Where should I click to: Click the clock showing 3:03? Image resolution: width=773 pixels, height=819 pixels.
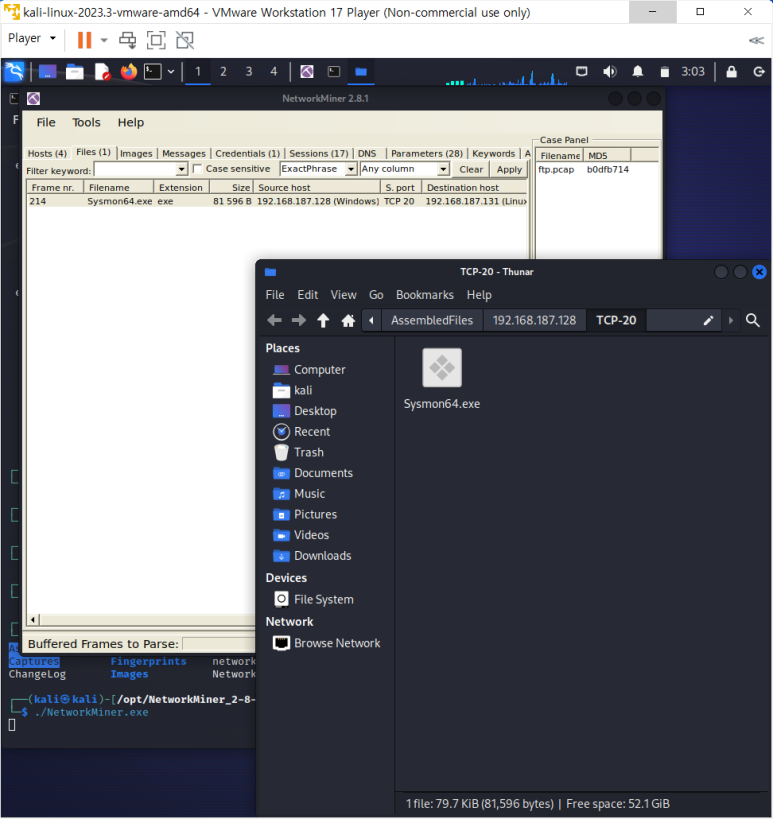click(693, 72)
